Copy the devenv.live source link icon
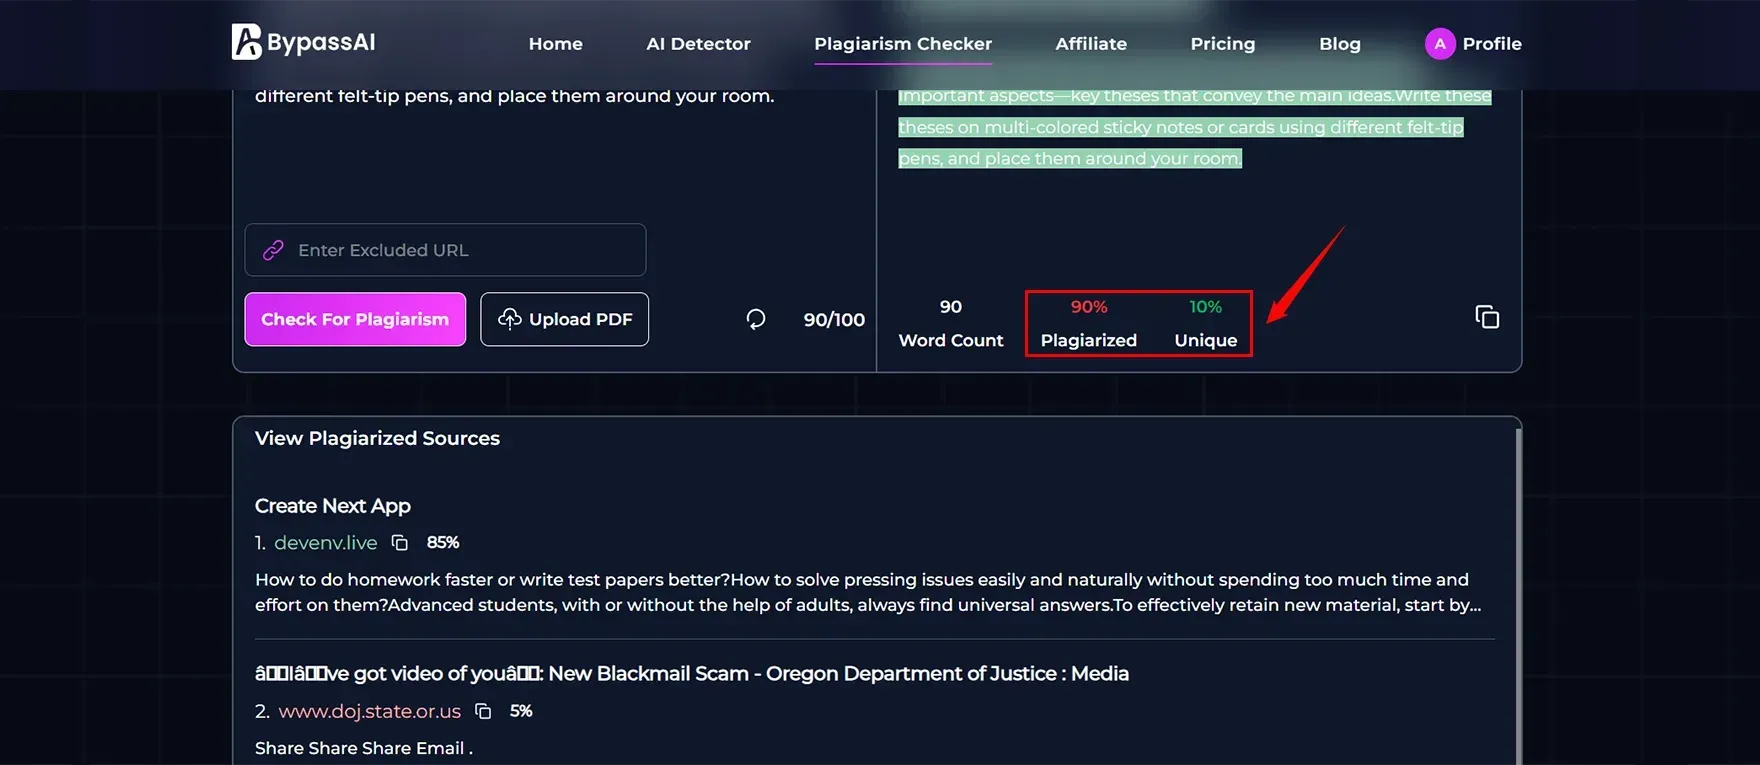Viewport: 1760px width, 765px height. pos(400,543)
